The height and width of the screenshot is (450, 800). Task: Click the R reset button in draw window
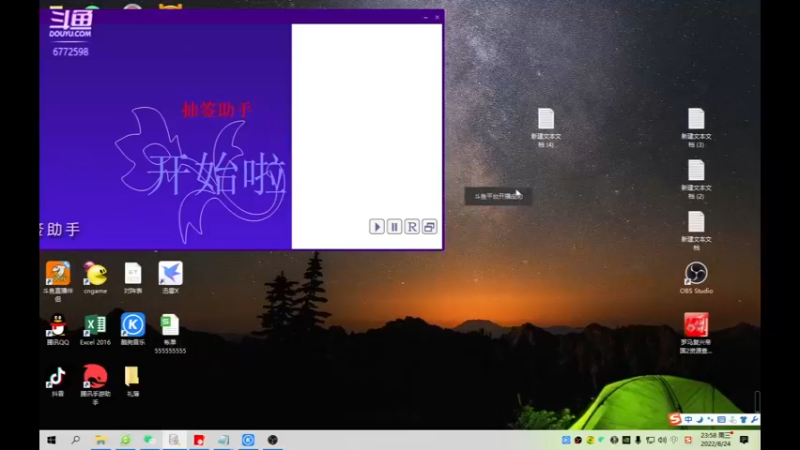pyautogui.click(x=412, y=227)
